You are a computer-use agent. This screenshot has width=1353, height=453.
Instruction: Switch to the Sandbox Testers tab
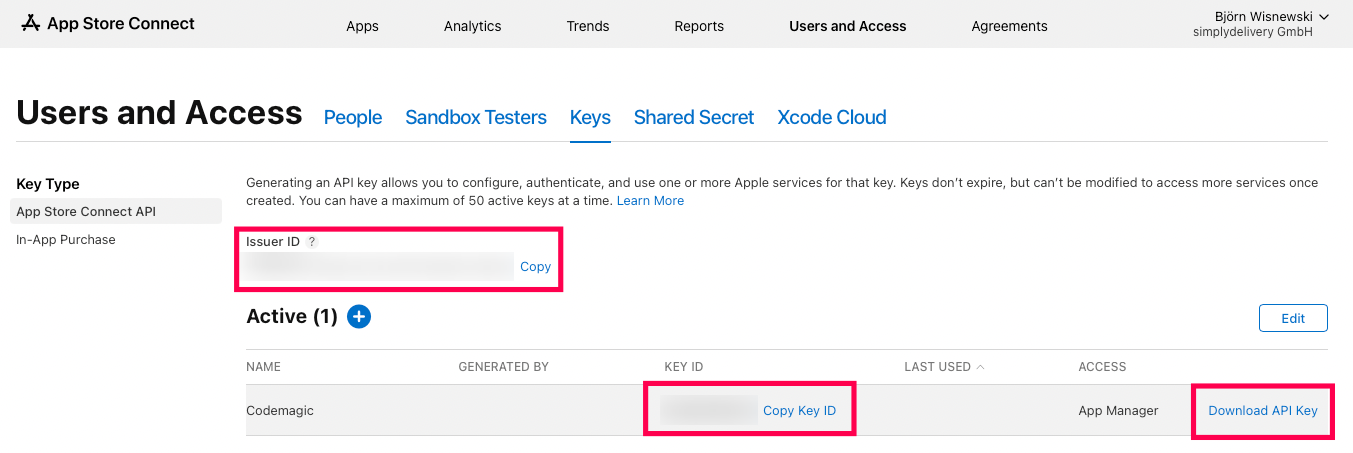point(475,118)
